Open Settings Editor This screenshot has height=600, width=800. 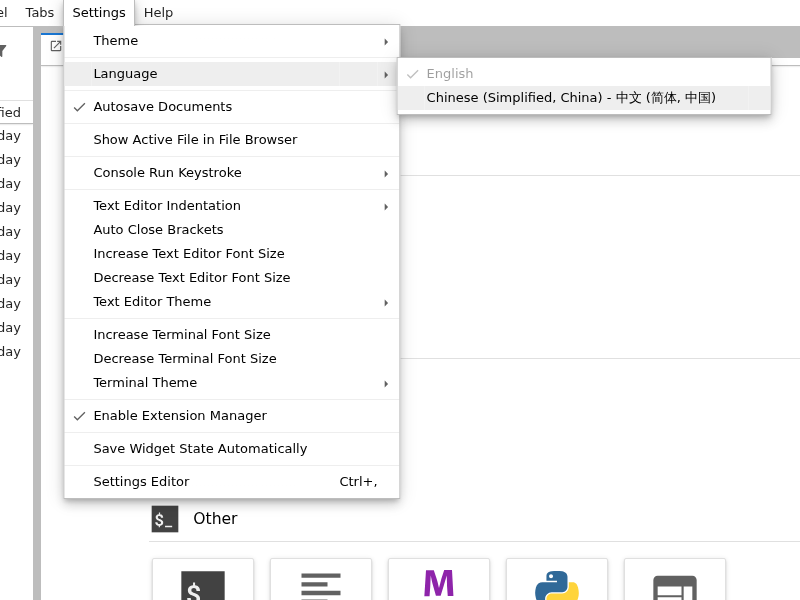(232, 482)
